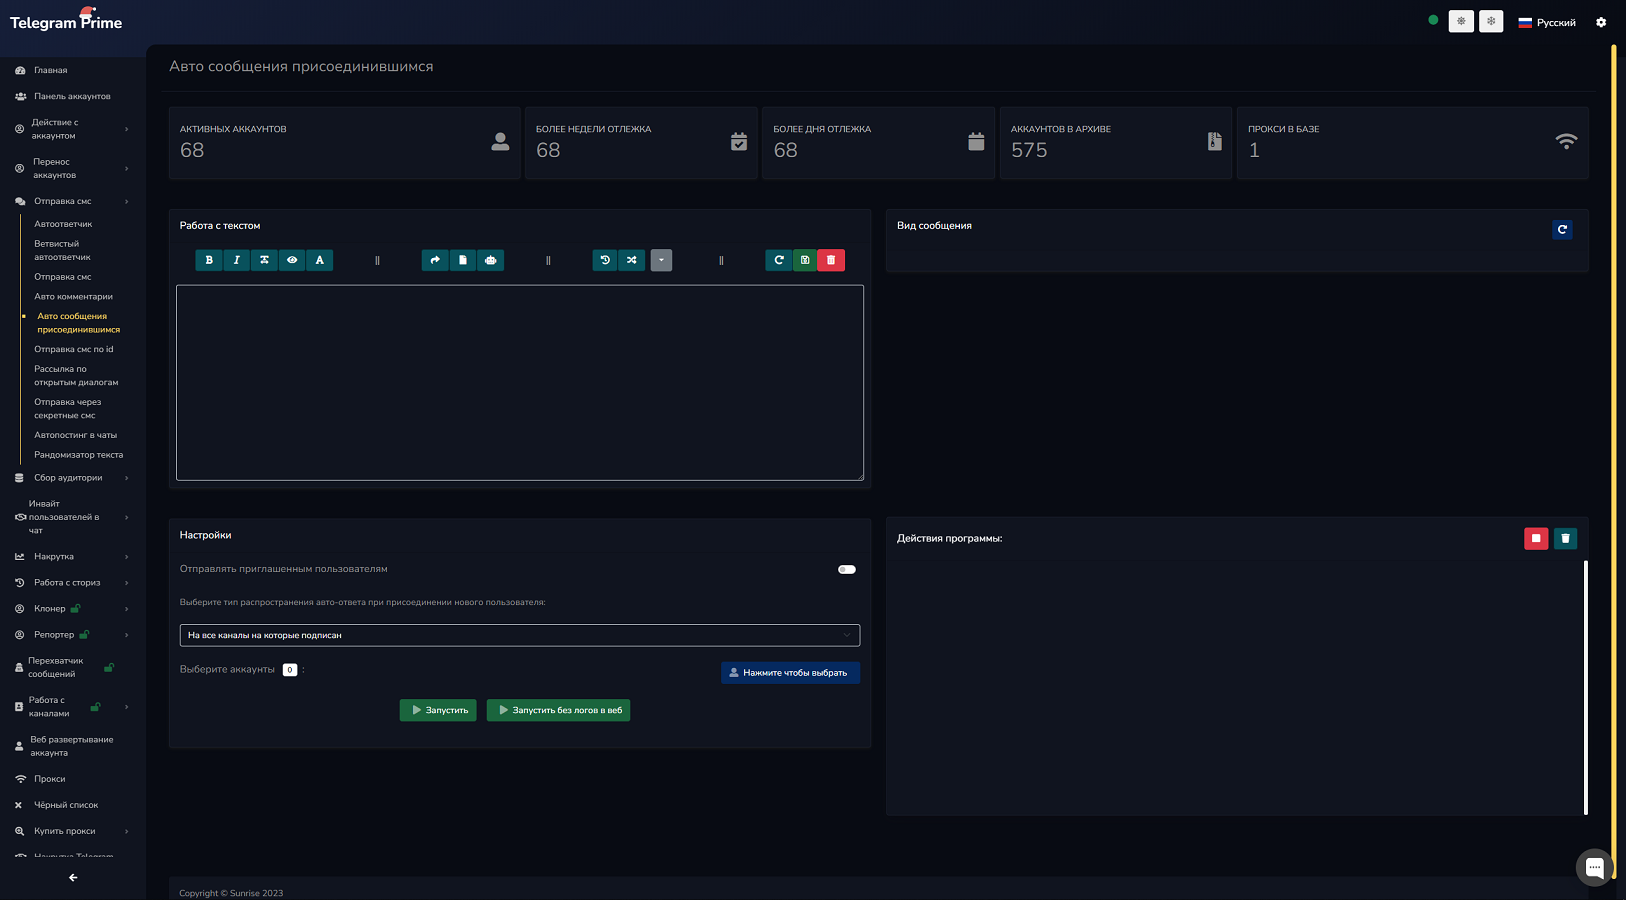Toggle the strikethrough formatting button
1626x900 pixels.
point(264,260)
